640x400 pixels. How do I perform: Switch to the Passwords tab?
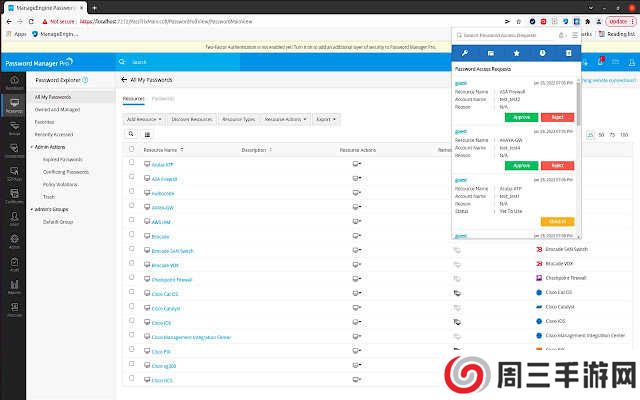click(163, 98)
